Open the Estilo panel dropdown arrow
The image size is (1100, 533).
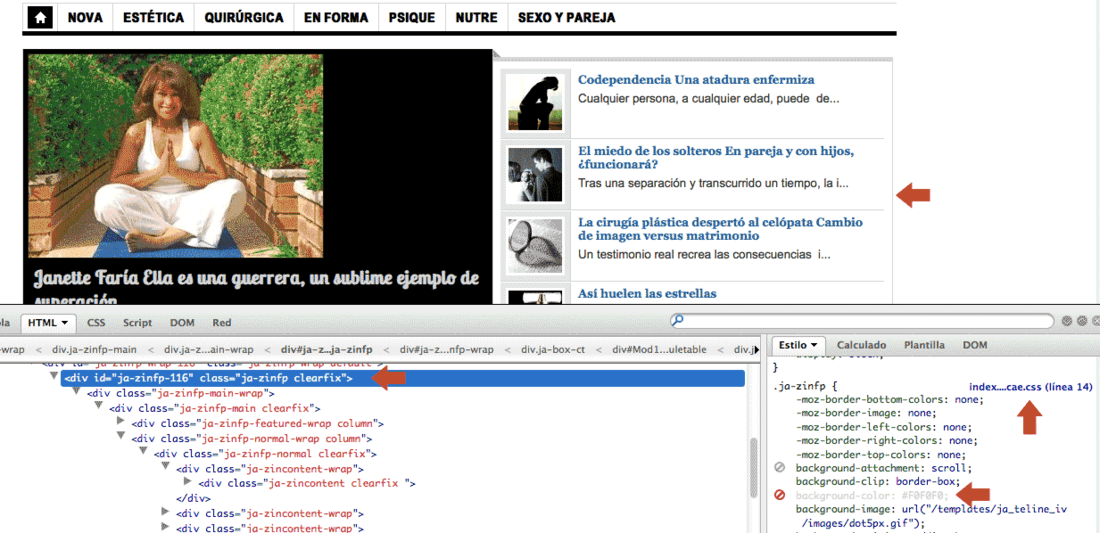tap(814, 345)
